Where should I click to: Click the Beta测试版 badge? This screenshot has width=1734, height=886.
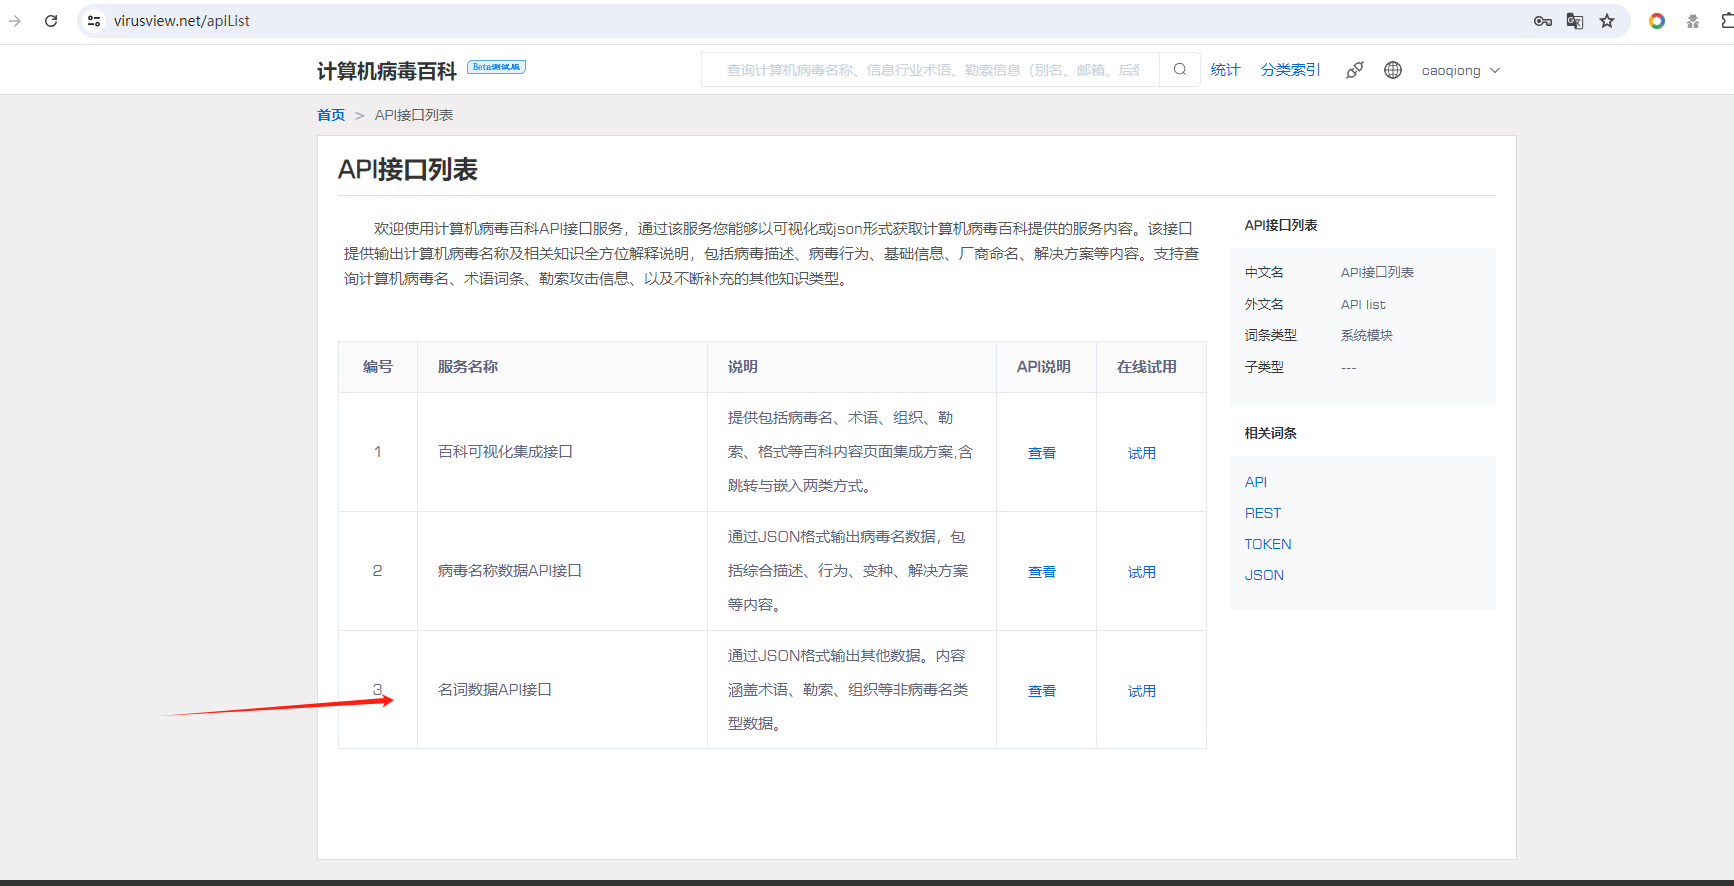coord(496,67)
